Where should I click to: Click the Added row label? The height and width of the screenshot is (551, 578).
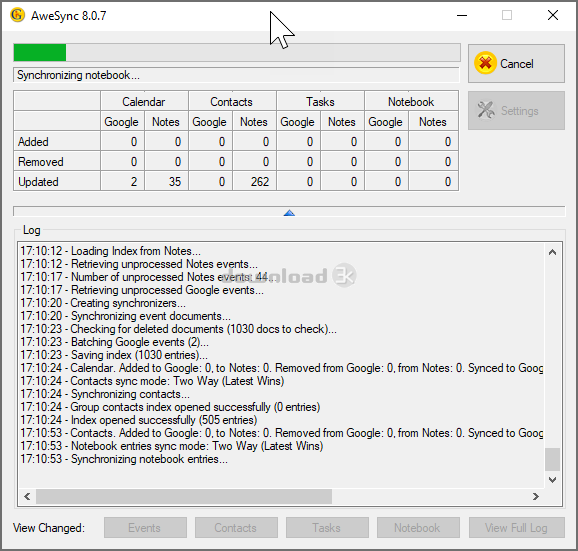point(33,142)
